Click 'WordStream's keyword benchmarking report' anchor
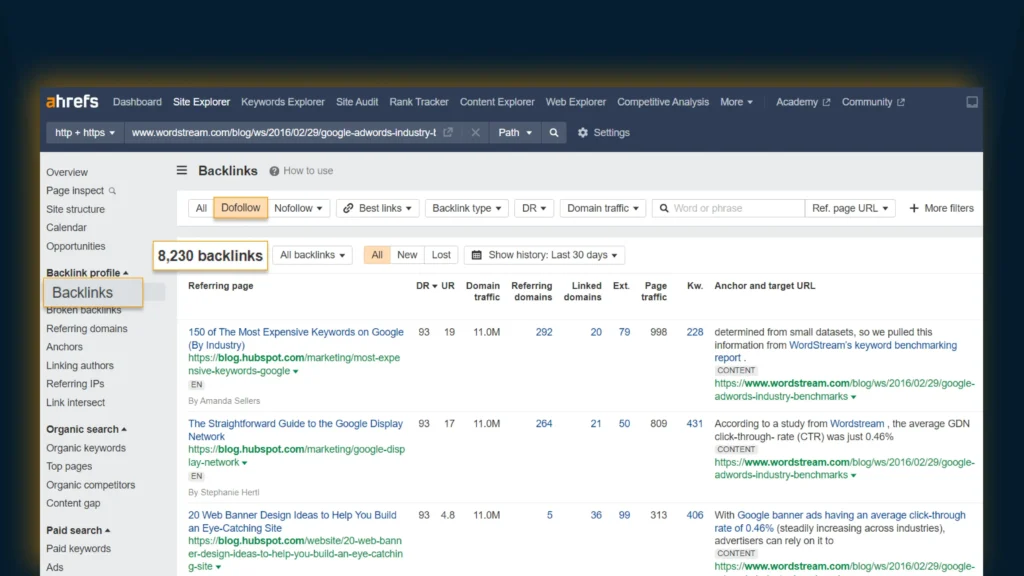 tap(836, 351)
